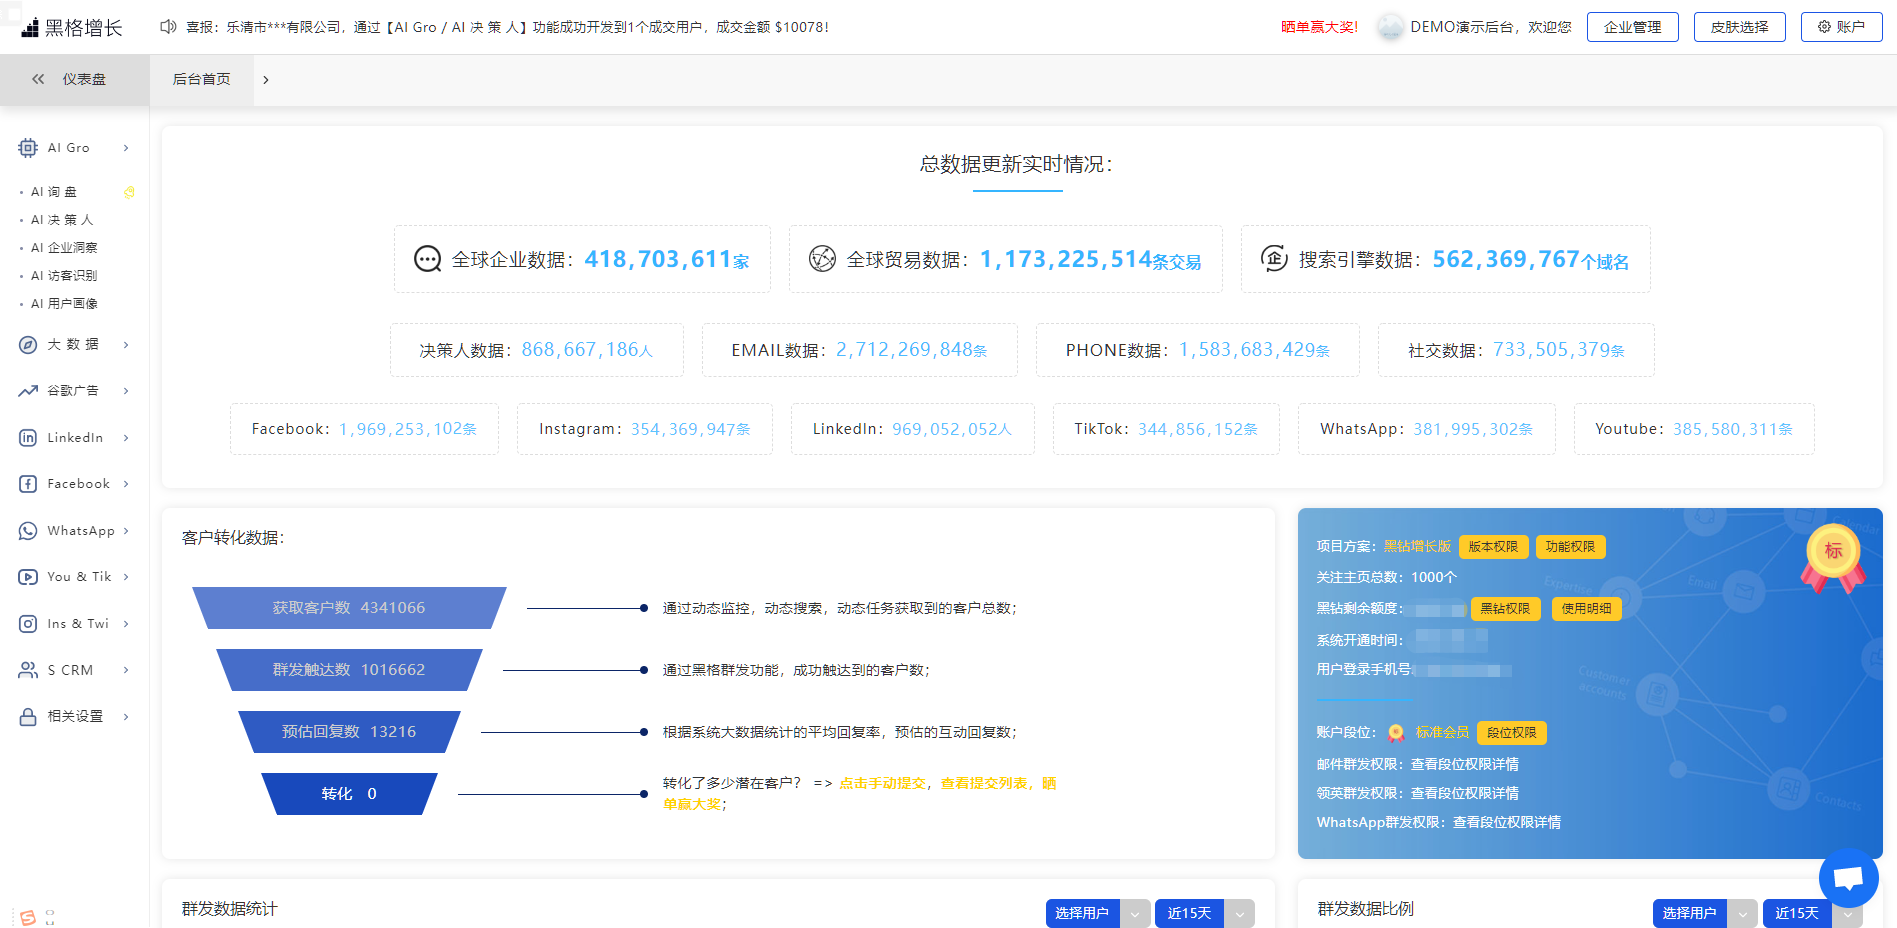Select the 后台首页 tab
Image resolution: width=1897 pixels, height=928 pixels.
pyautogui.click(x=202, y=79)
